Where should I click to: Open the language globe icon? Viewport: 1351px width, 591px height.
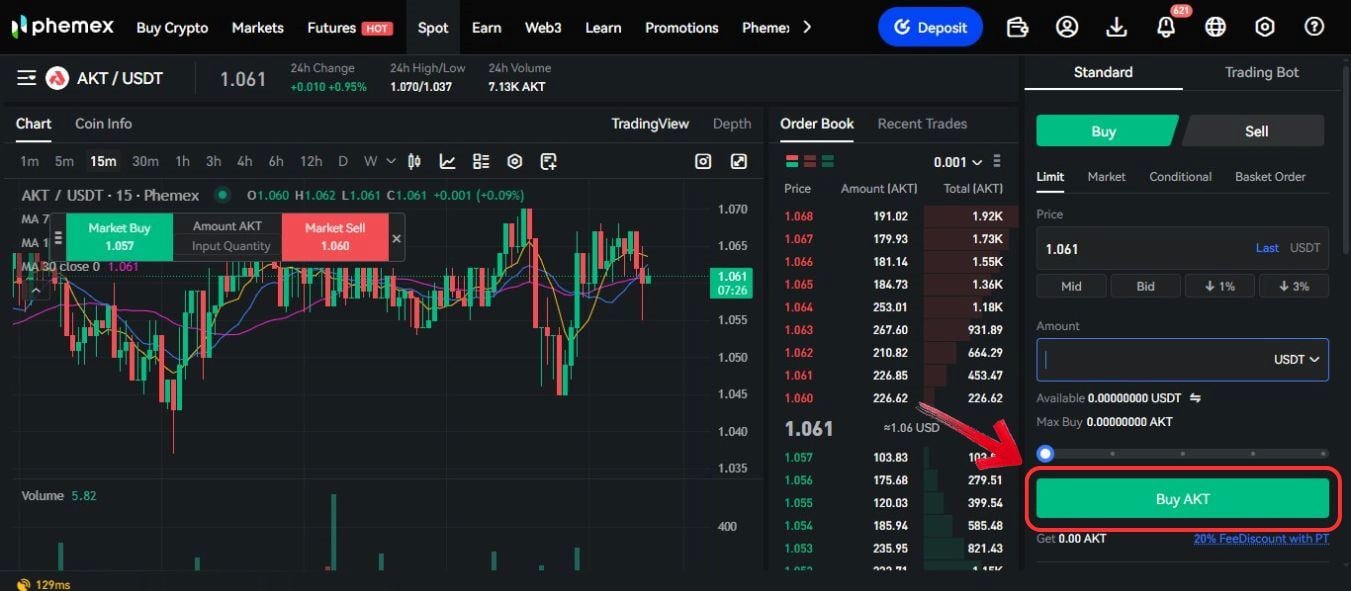tap(1215, 27)
